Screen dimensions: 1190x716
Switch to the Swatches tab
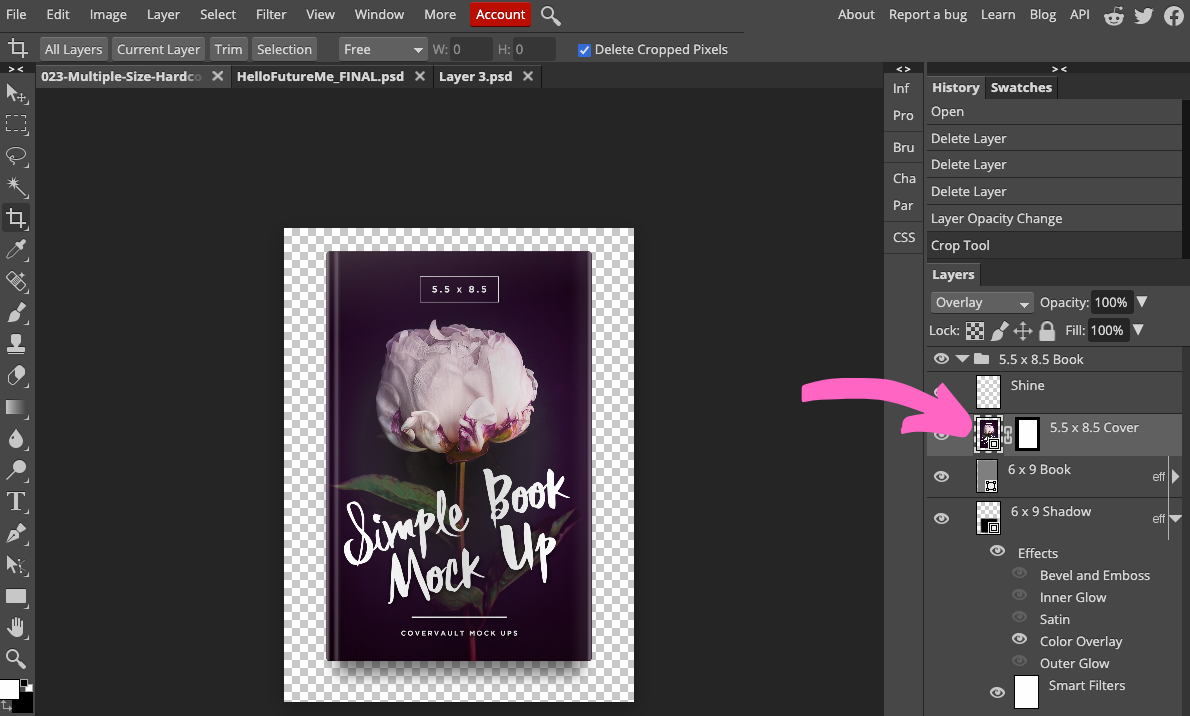tap(1020, 88)
